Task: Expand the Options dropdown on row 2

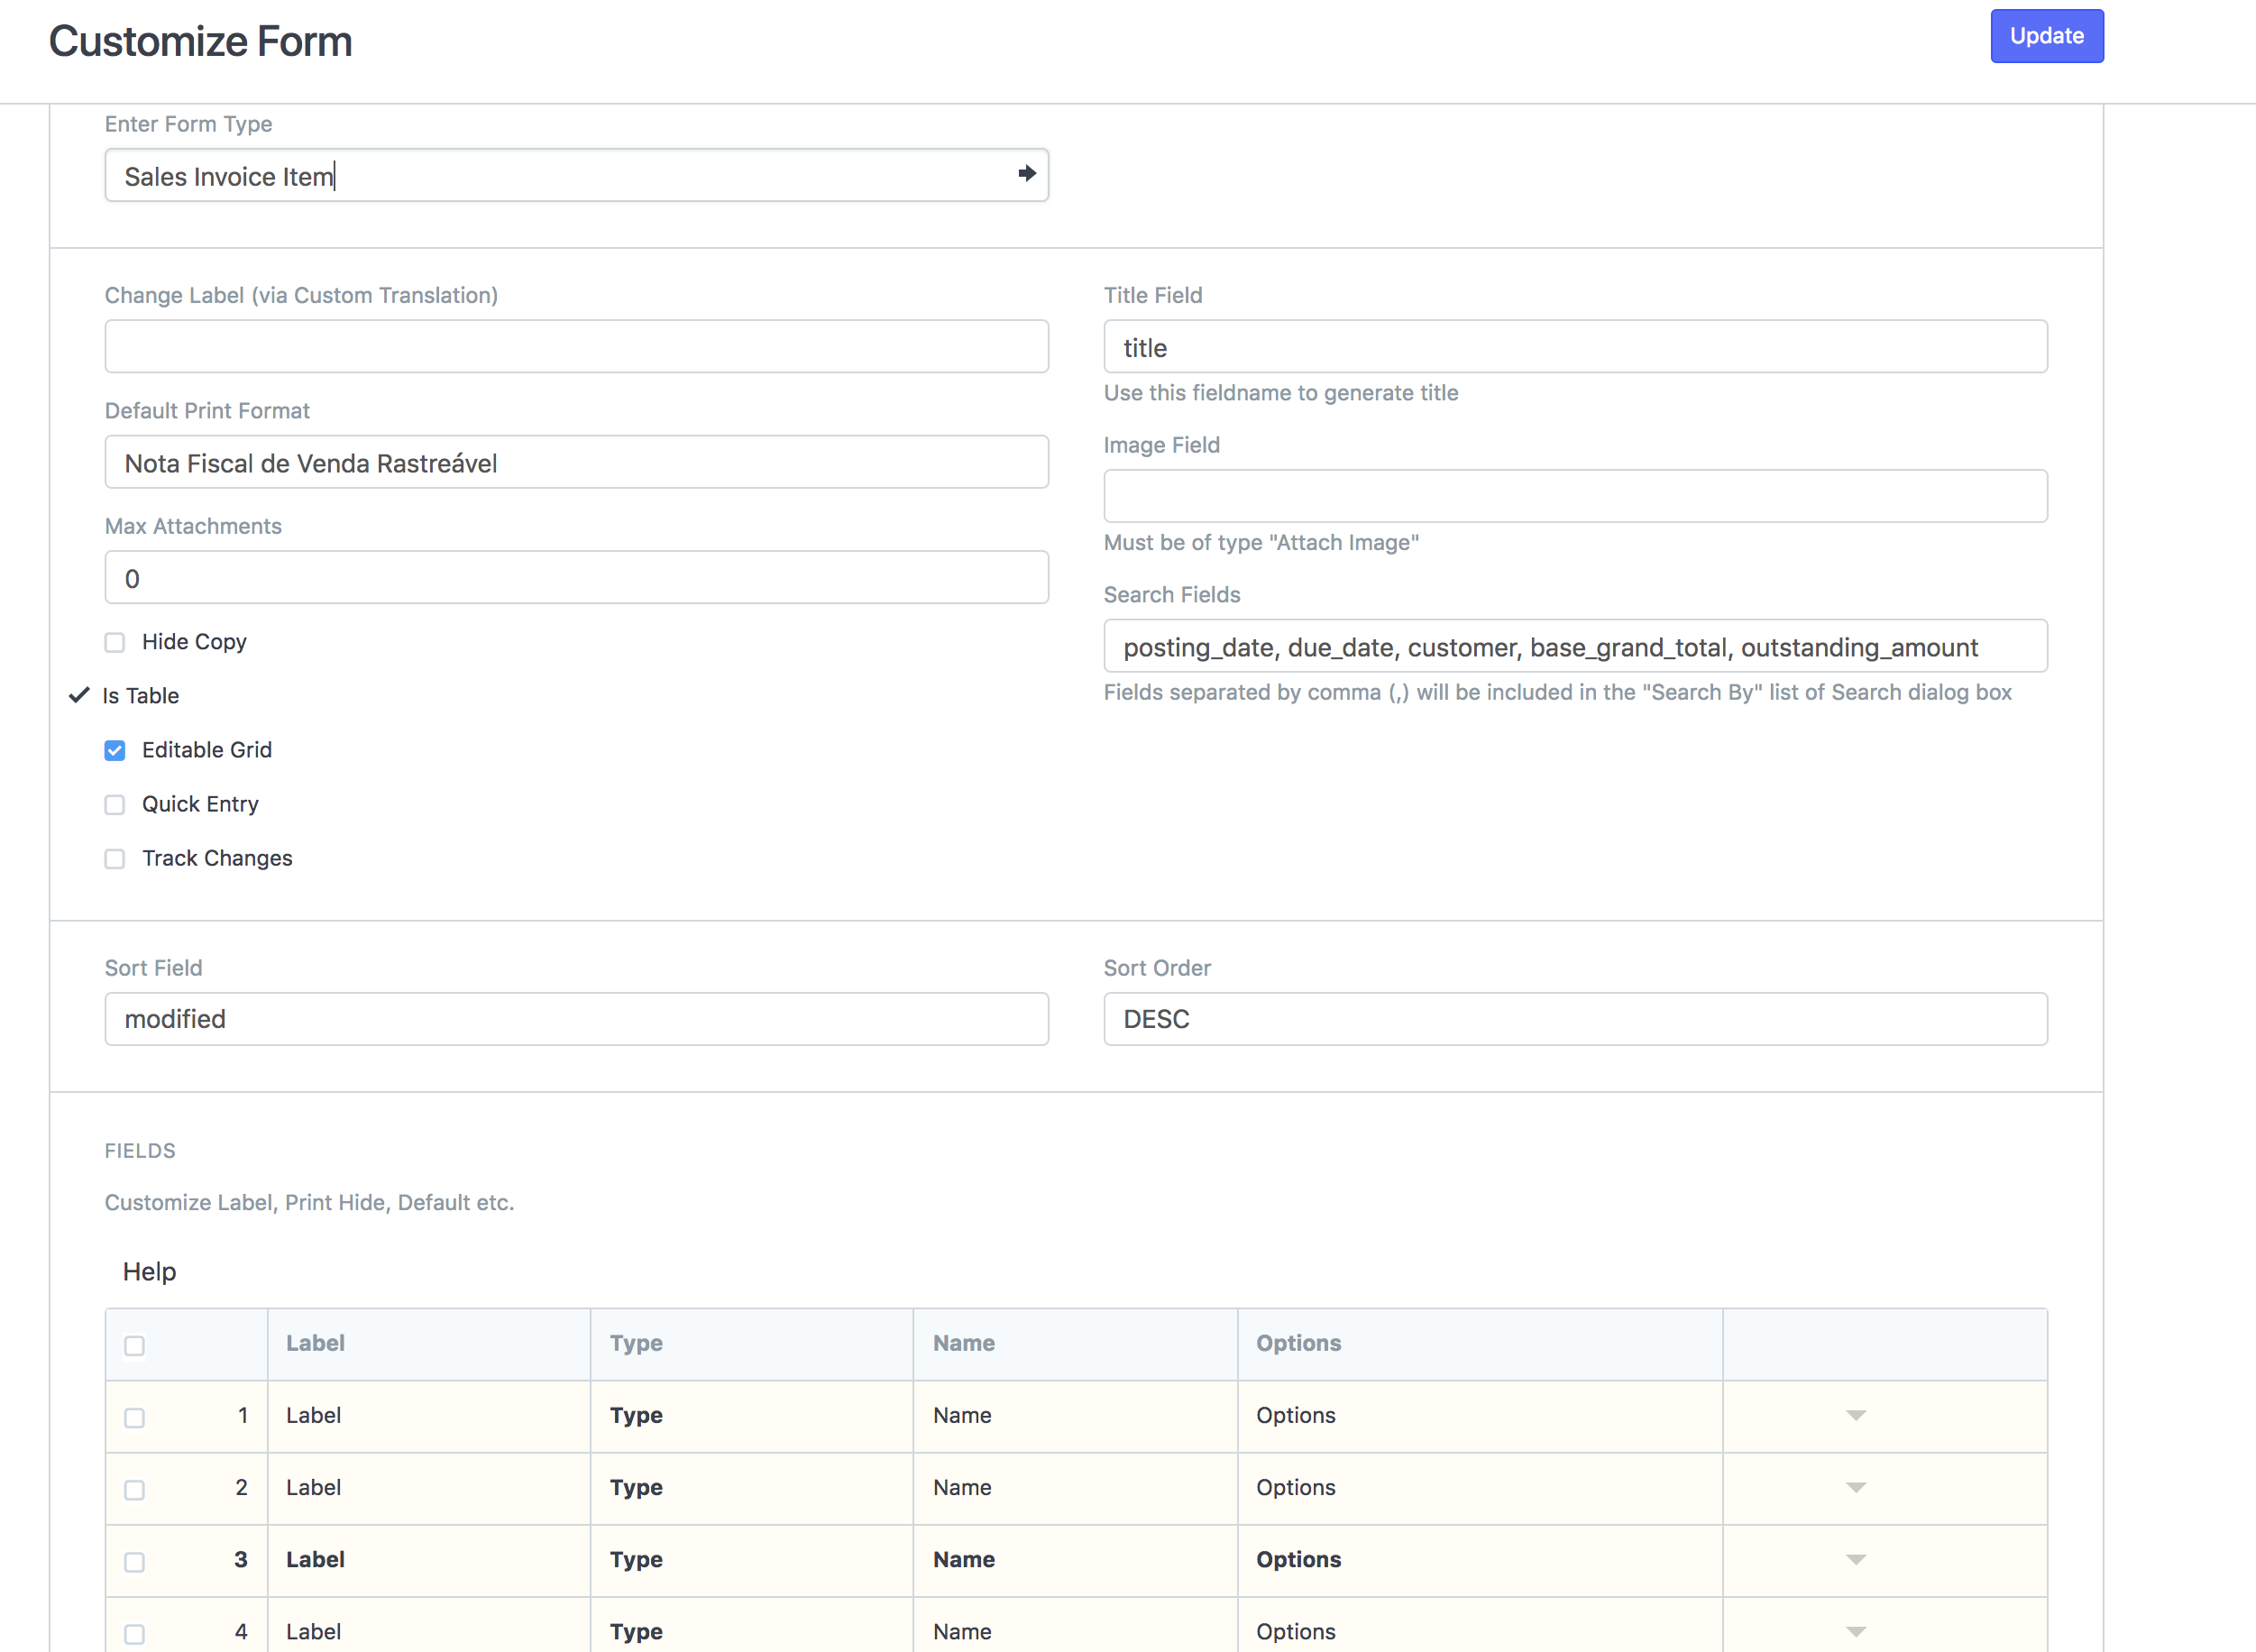Action: pos(1855,1488)
